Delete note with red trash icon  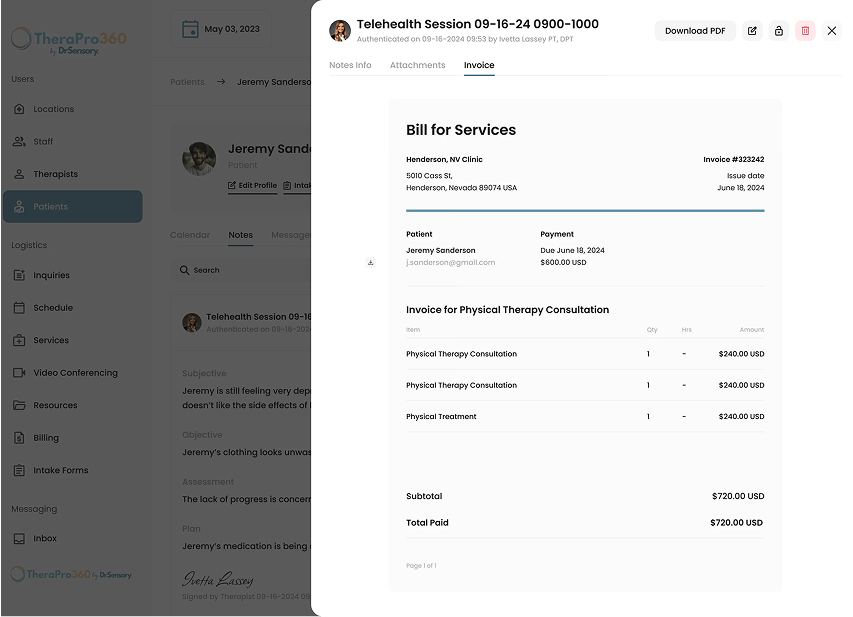tap(805, 31)
